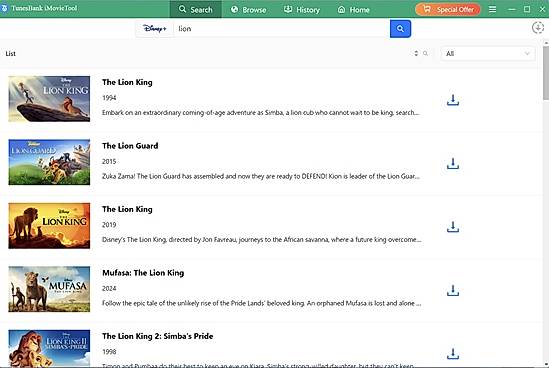Click The Lion Guard thumbnail
Viewport: 549px width, 368px height.
point(49,162)
